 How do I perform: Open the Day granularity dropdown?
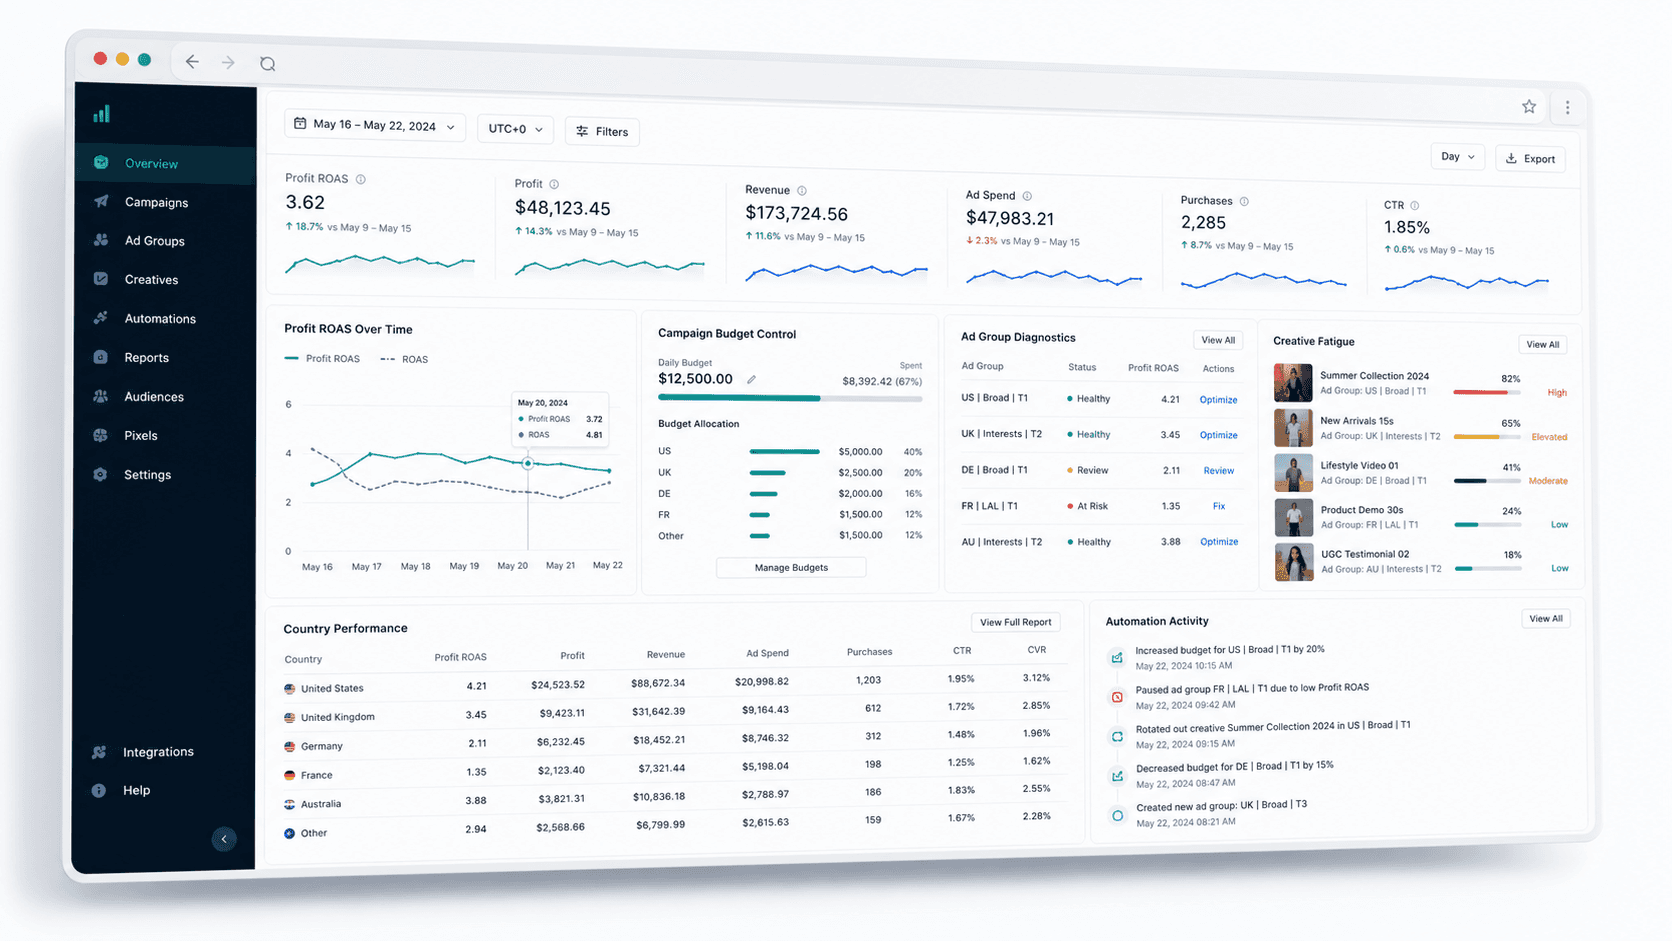click(x=1457, y=157)
